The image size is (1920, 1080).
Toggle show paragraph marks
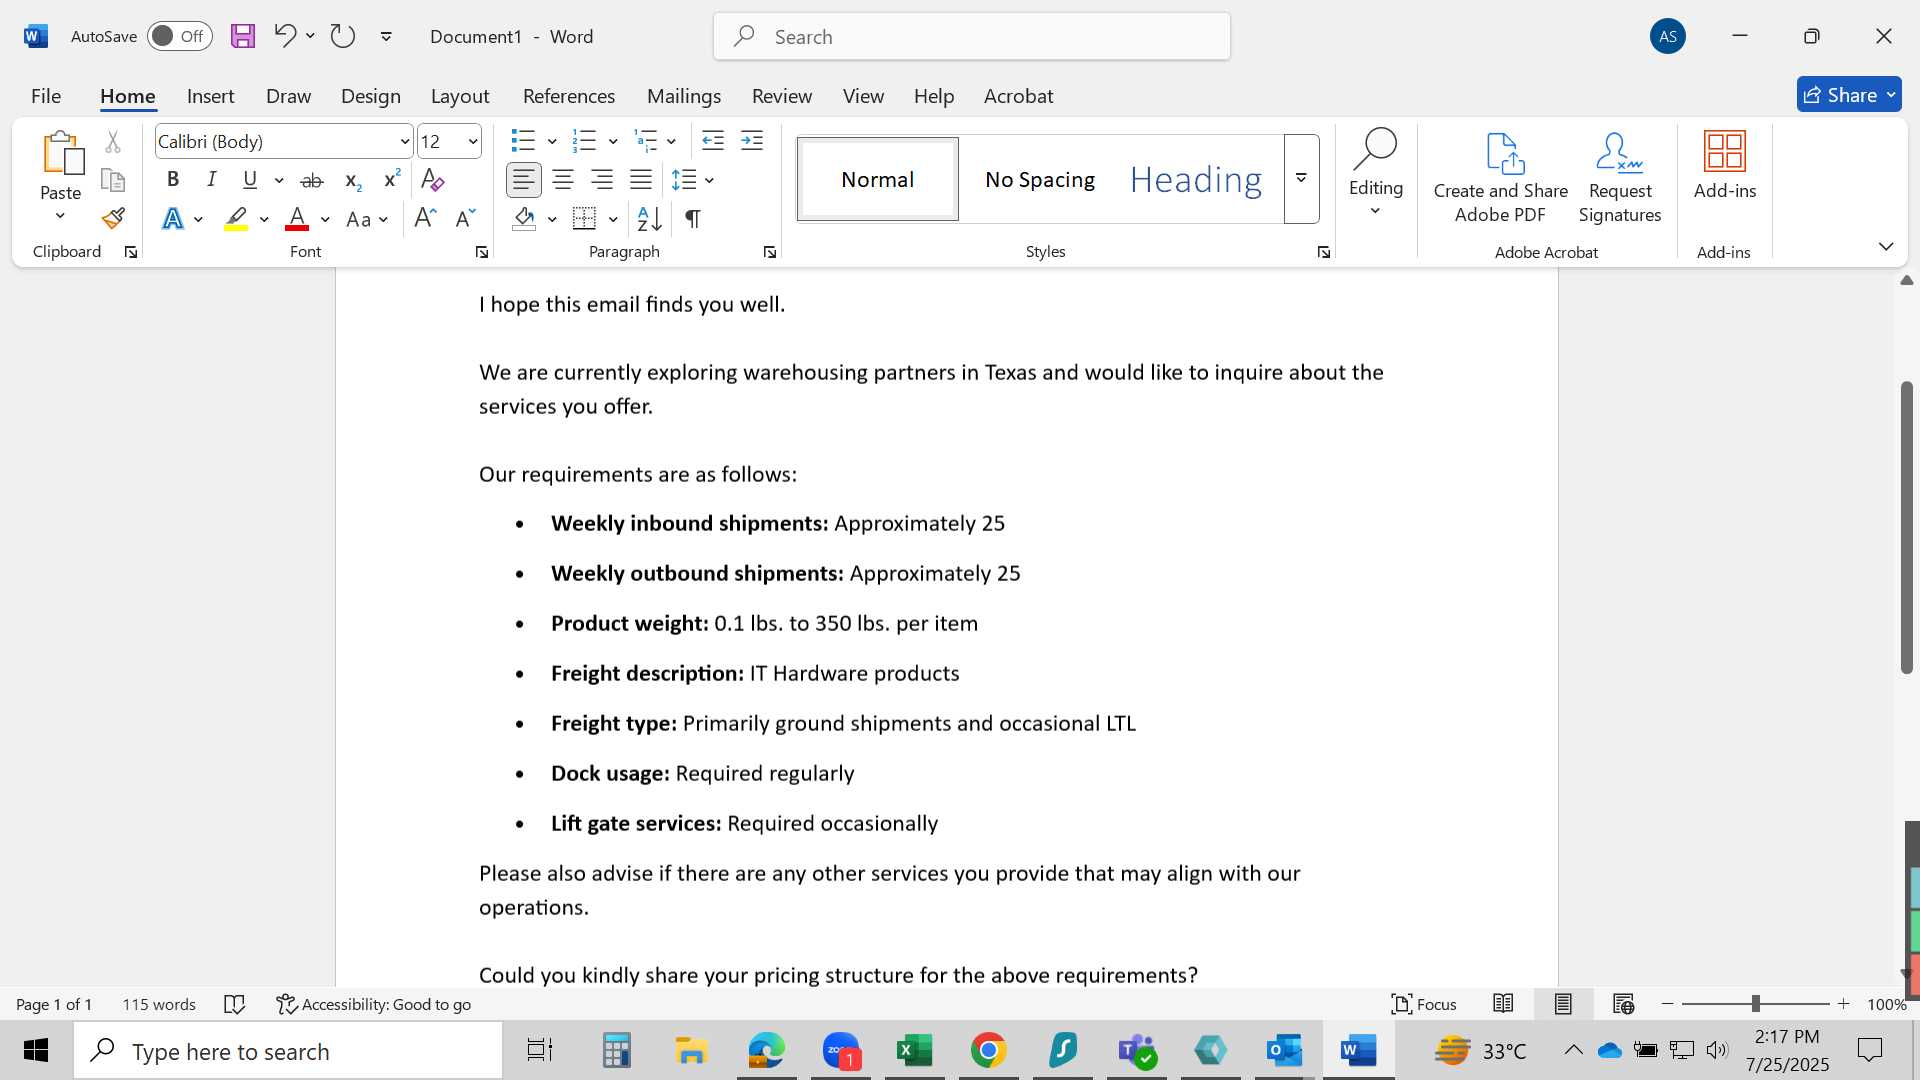pyautogui.click(x=692, y=218)
